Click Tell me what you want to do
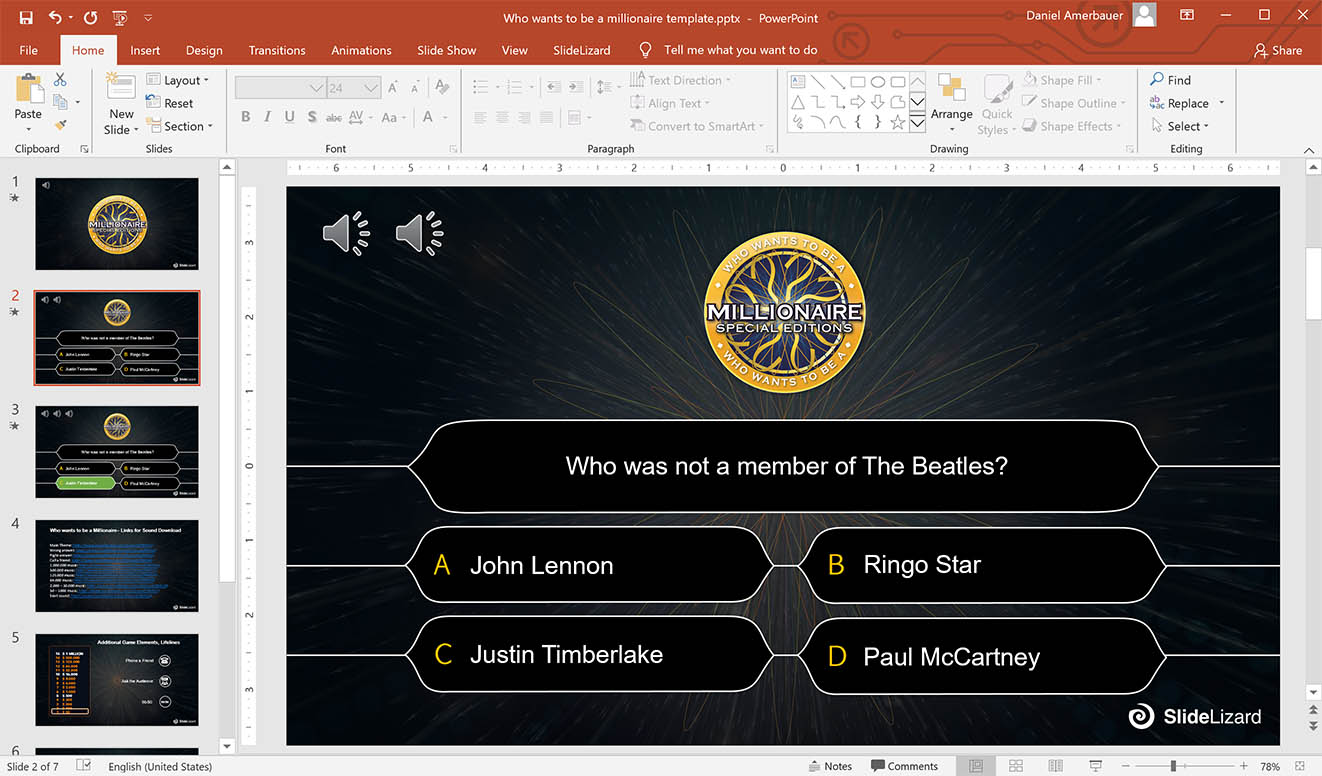1322x776 pixels. (x=728, y=50)
